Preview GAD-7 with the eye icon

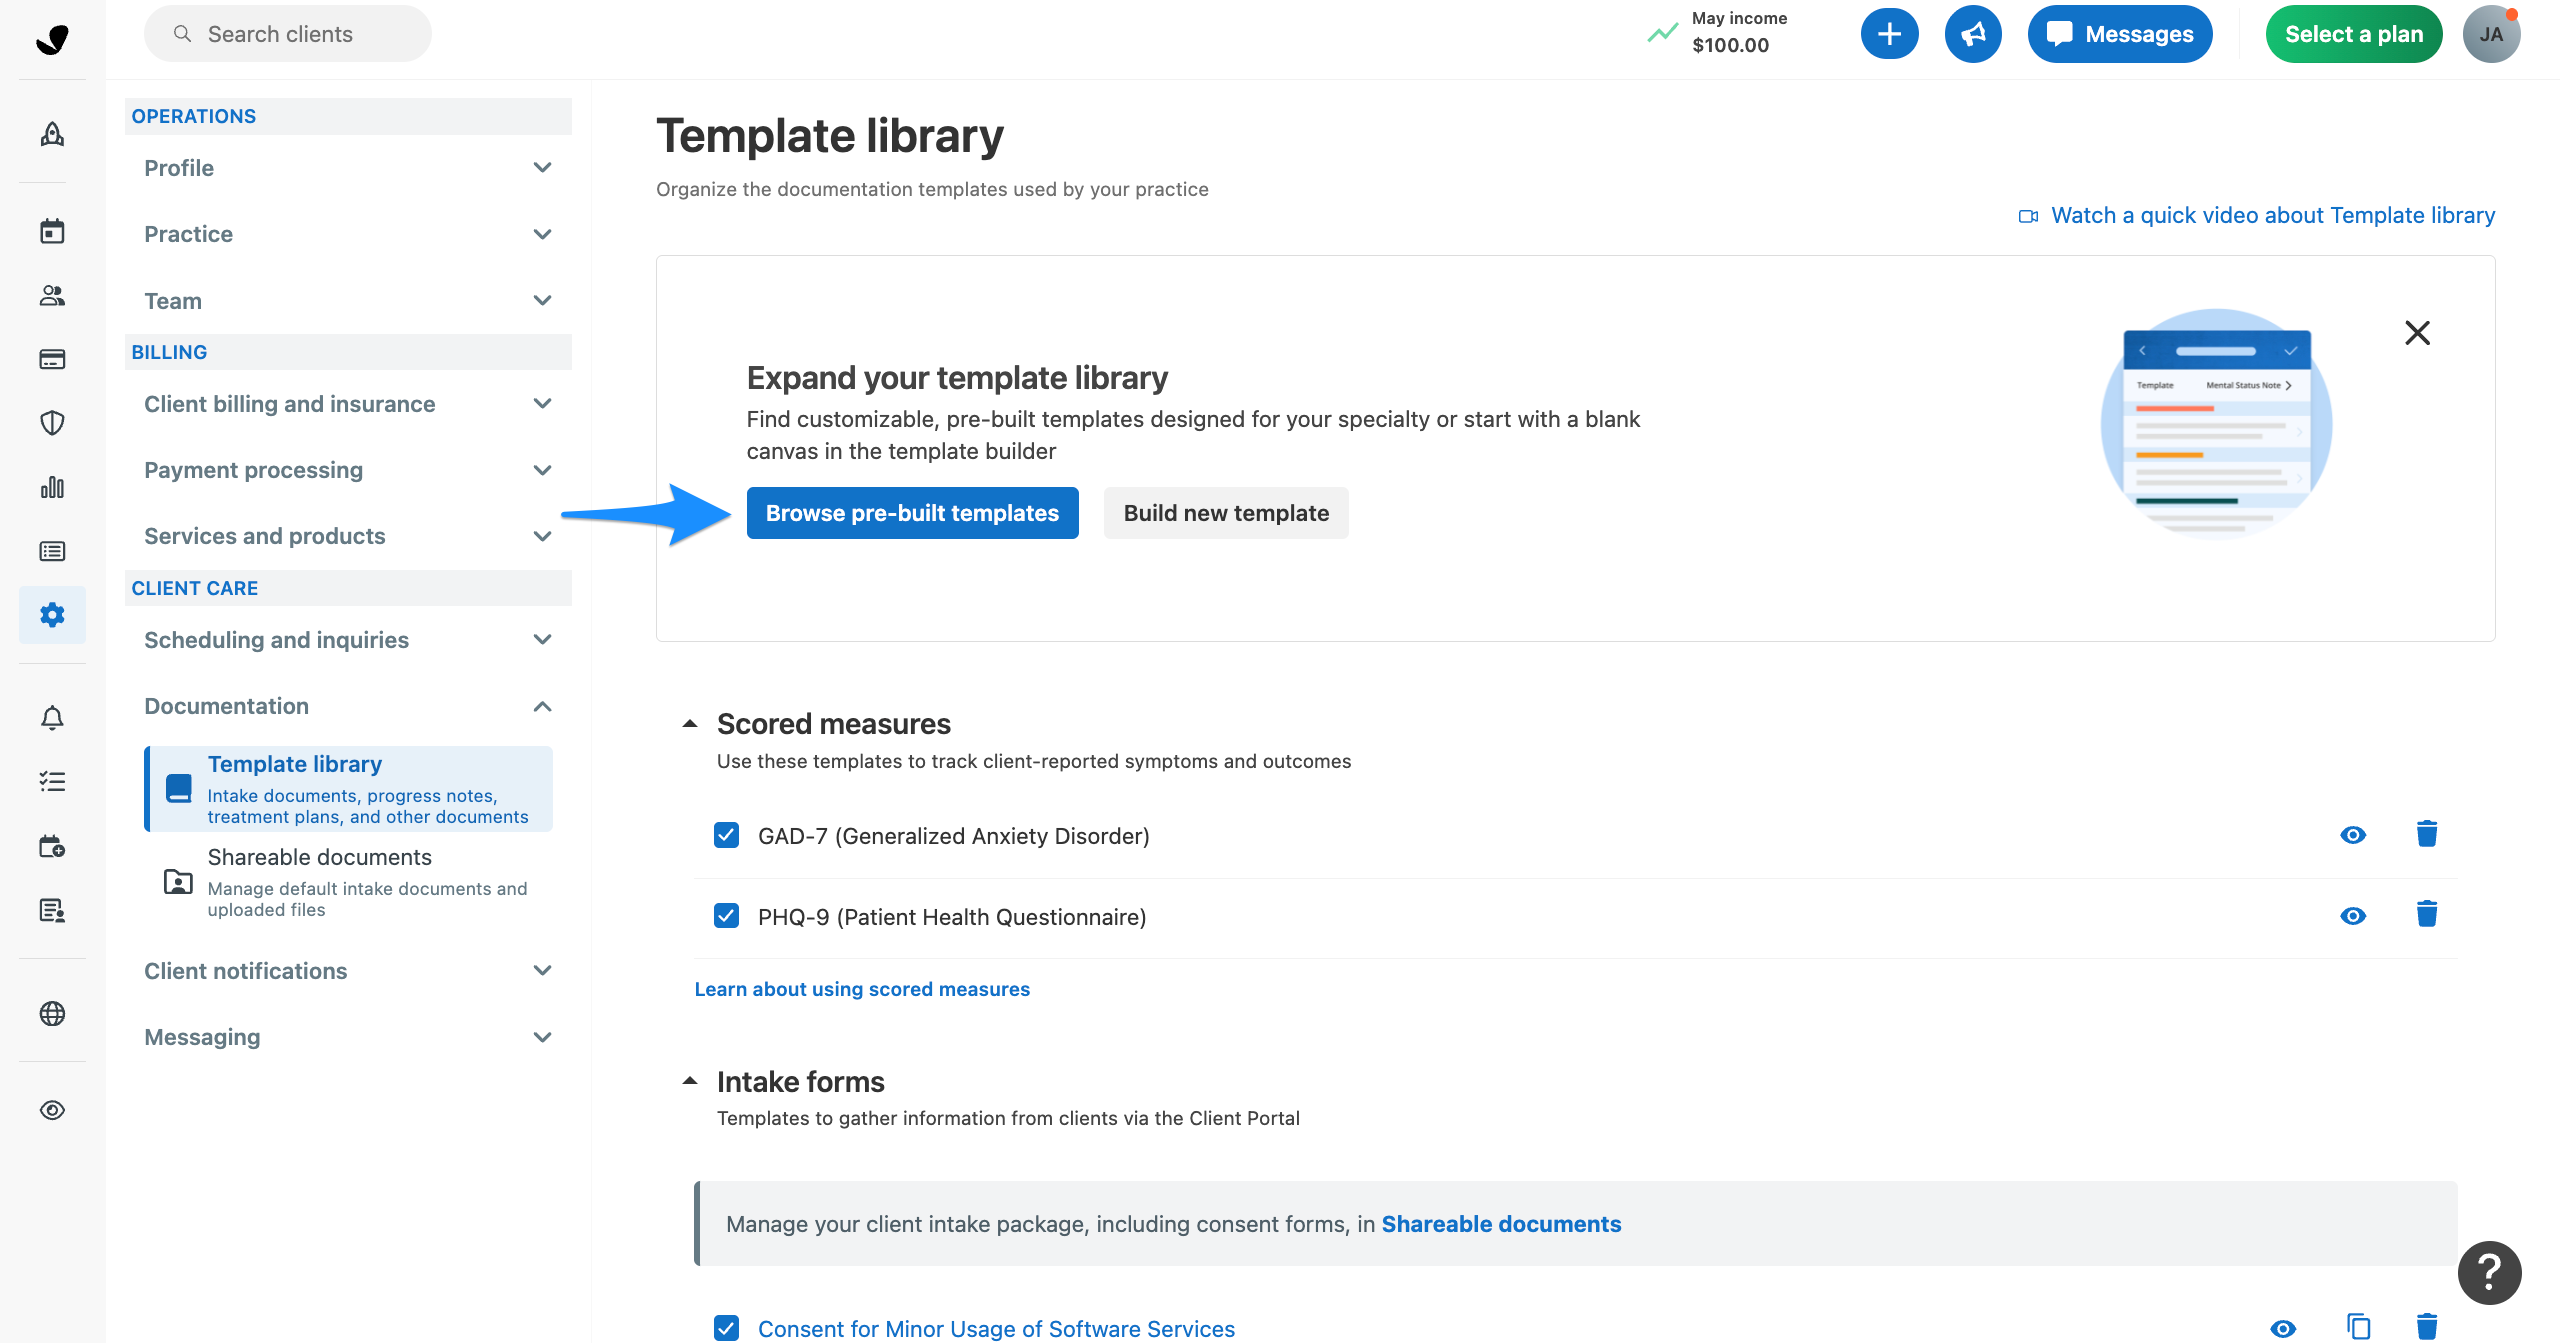point(2353,835)
